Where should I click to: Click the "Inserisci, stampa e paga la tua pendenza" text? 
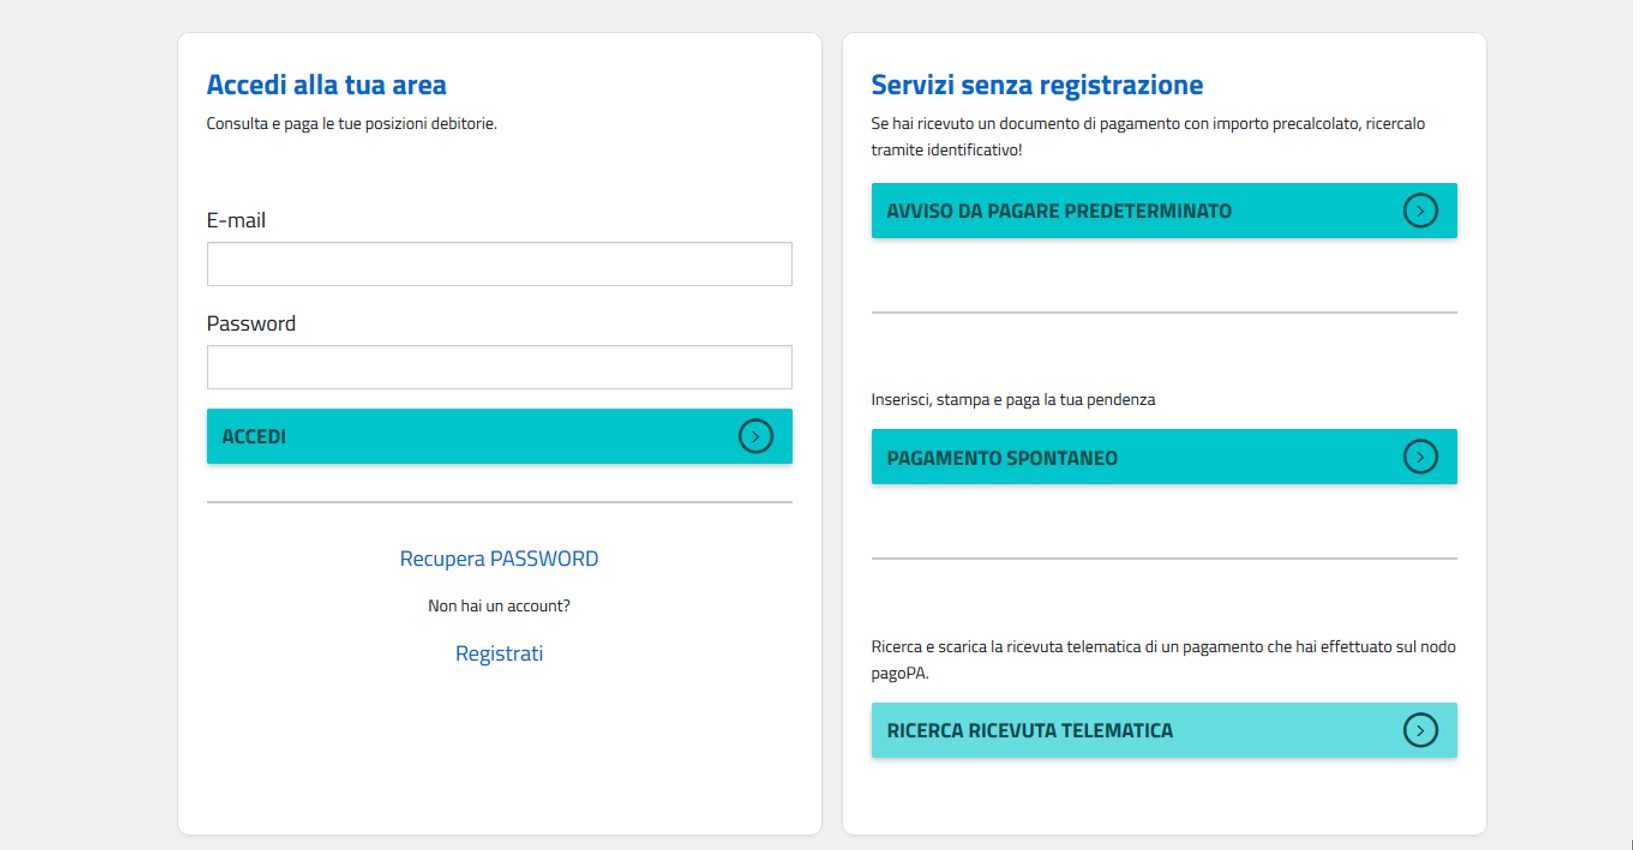pos(1012,400)
